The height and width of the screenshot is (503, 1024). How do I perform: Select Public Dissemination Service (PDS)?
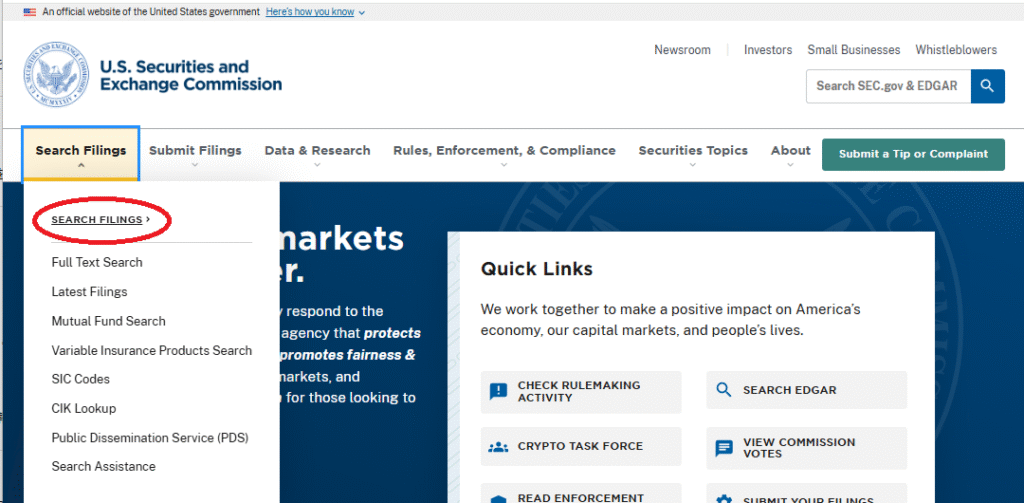point(150,438)
